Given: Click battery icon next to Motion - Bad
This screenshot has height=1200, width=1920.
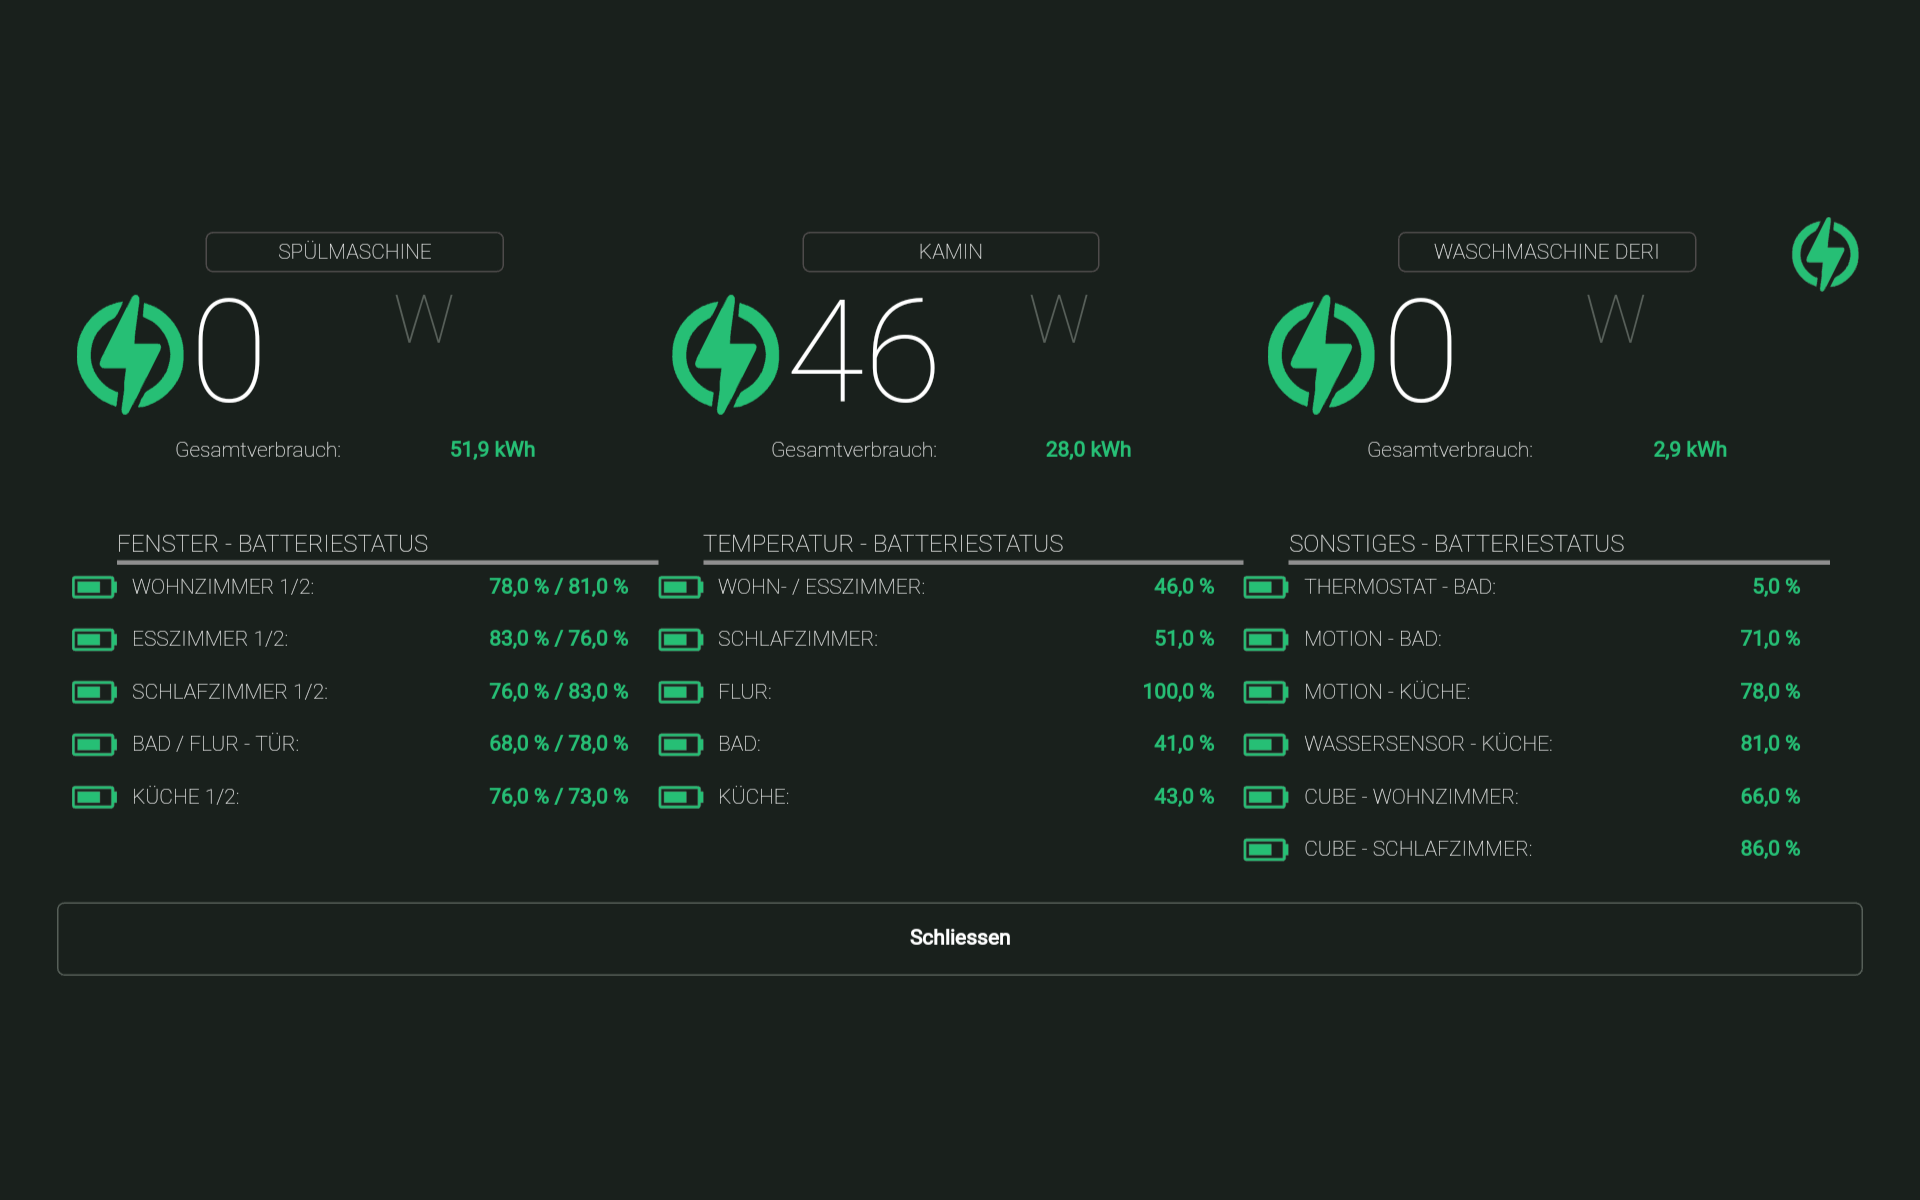Looking at the screenshot, I should [x=1265, y=639].
